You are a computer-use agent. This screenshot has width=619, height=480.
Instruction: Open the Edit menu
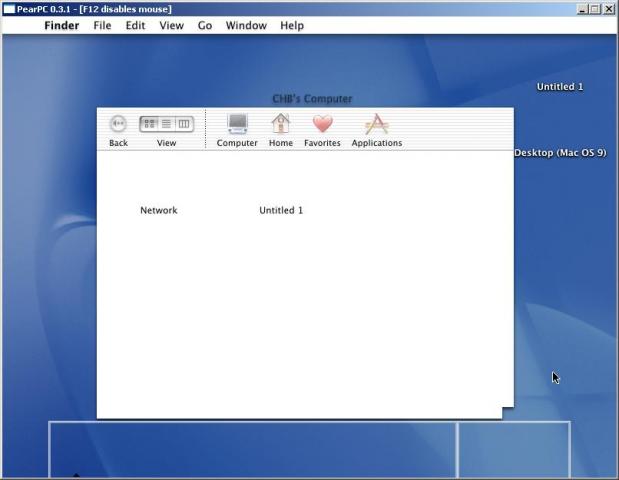tap(135, 26)
